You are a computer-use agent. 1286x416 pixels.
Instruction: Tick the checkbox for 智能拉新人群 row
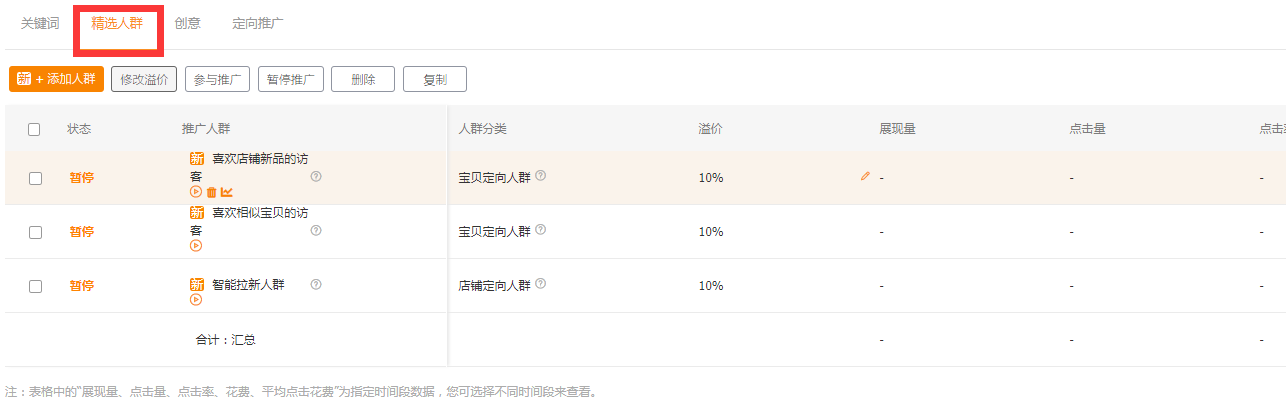35,286
